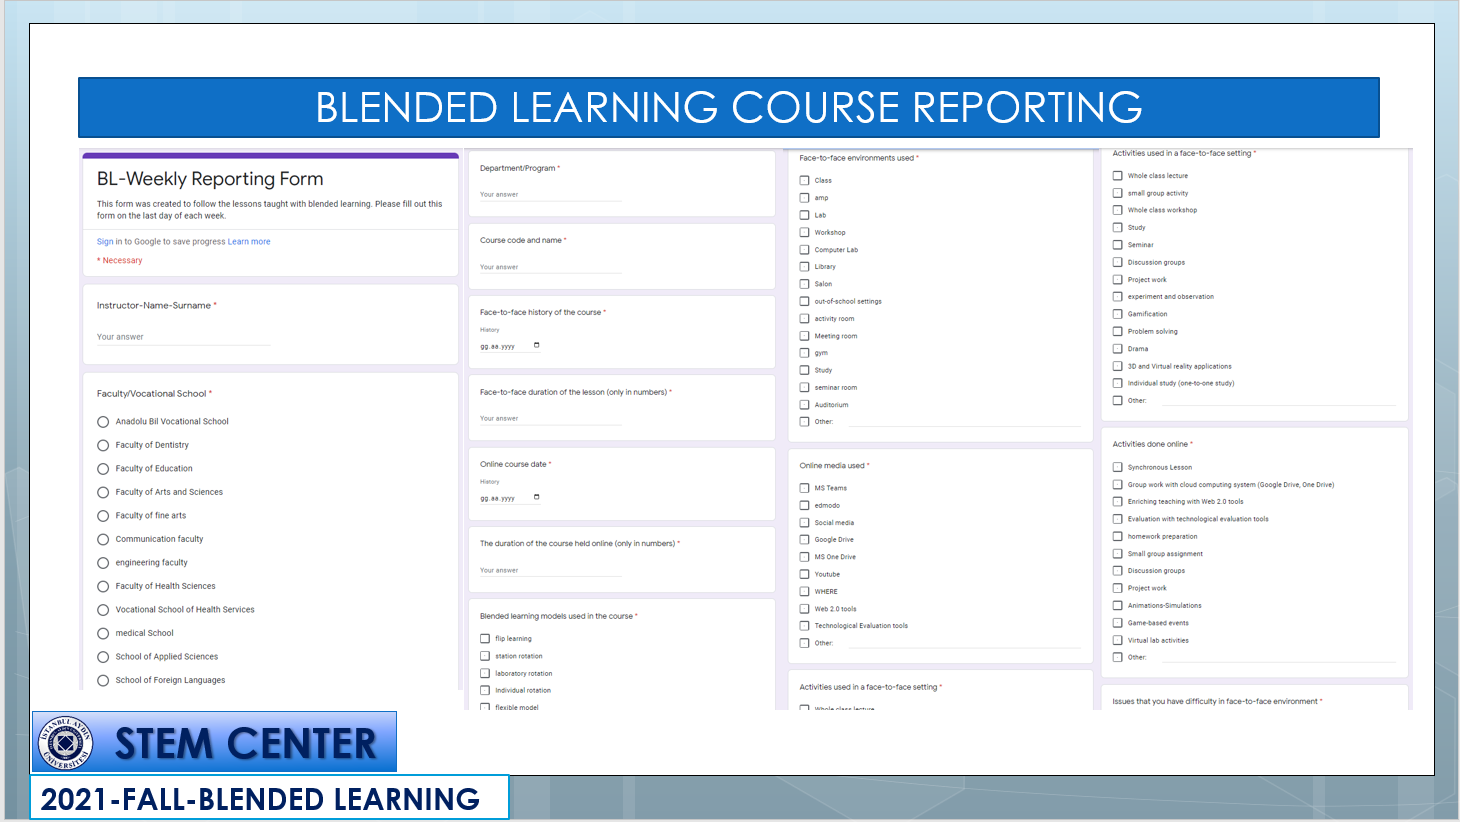Open calendar icon in Face-to-face history date field
This screenshot has height=822, width=1460.
[537, 345]
